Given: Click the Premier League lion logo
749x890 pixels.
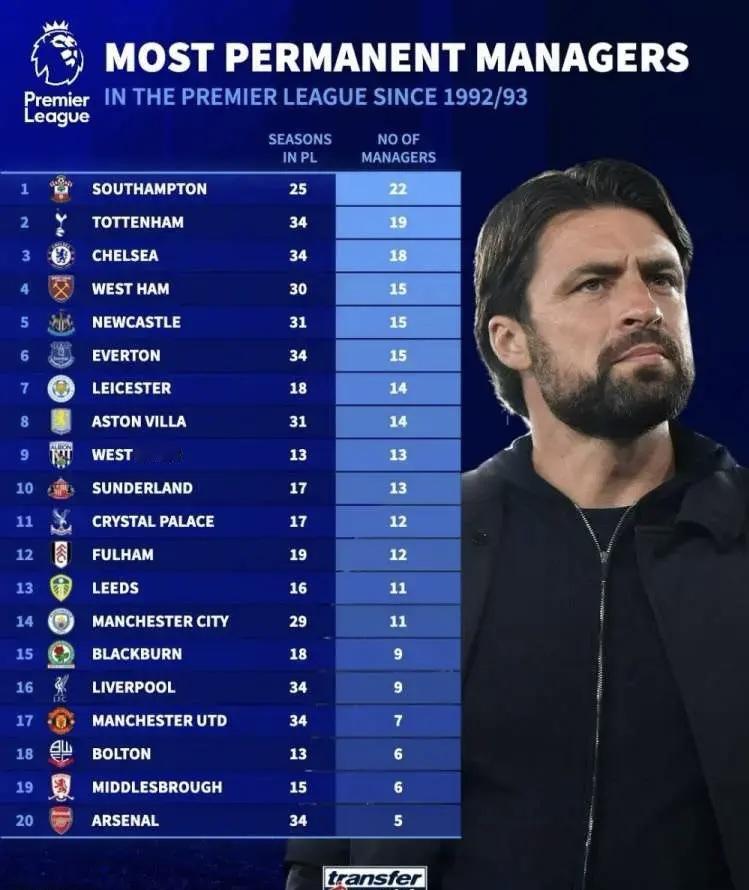Looking at the screenshot, I should coord(57,55).
